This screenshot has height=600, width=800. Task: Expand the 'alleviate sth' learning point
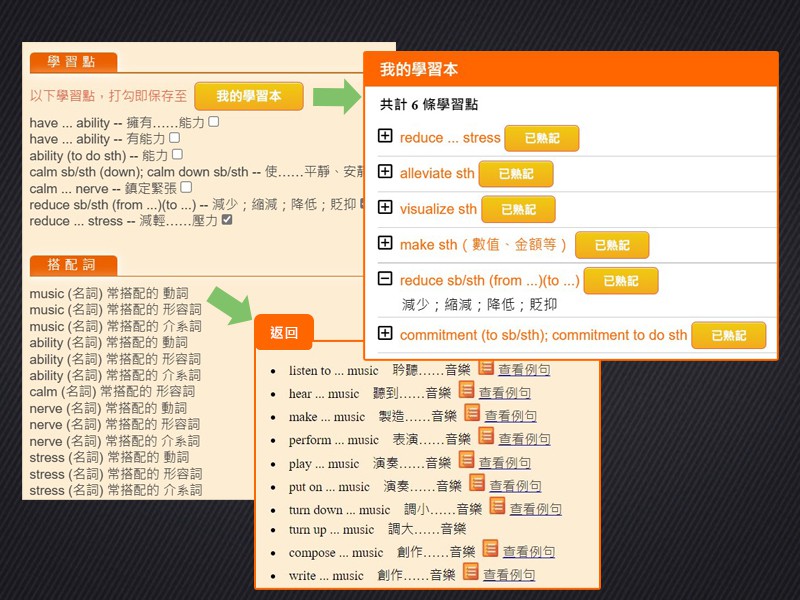tap(385, 172)
